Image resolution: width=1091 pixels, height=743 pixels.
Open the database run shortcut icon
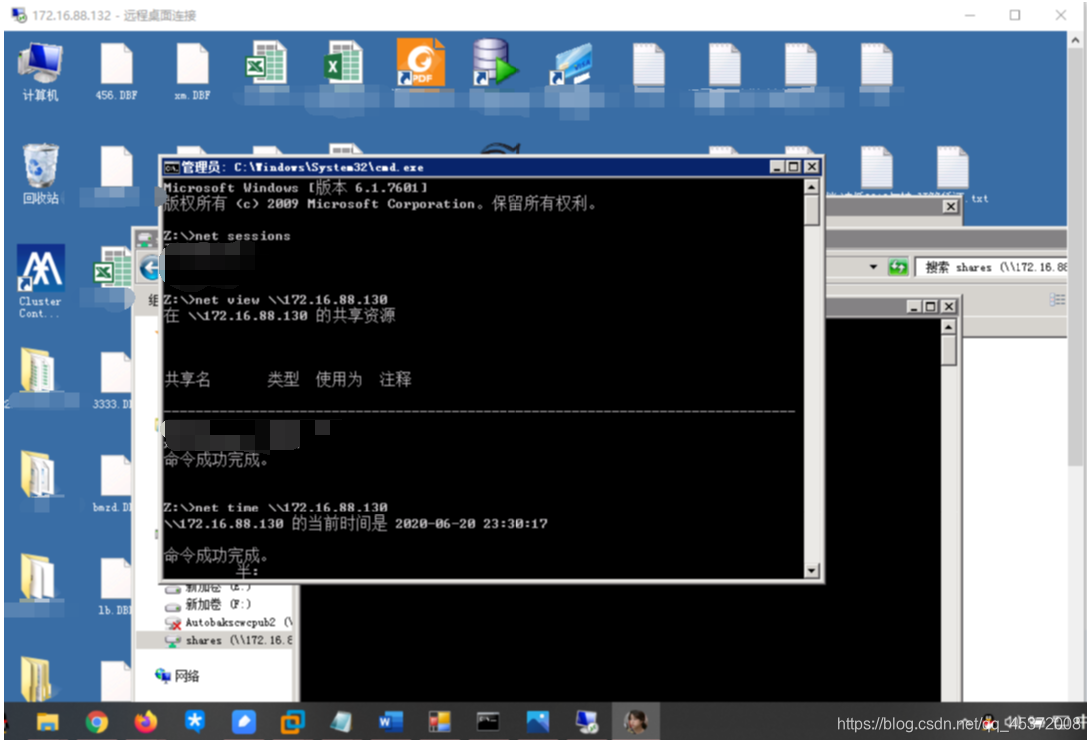pos(495,63)
